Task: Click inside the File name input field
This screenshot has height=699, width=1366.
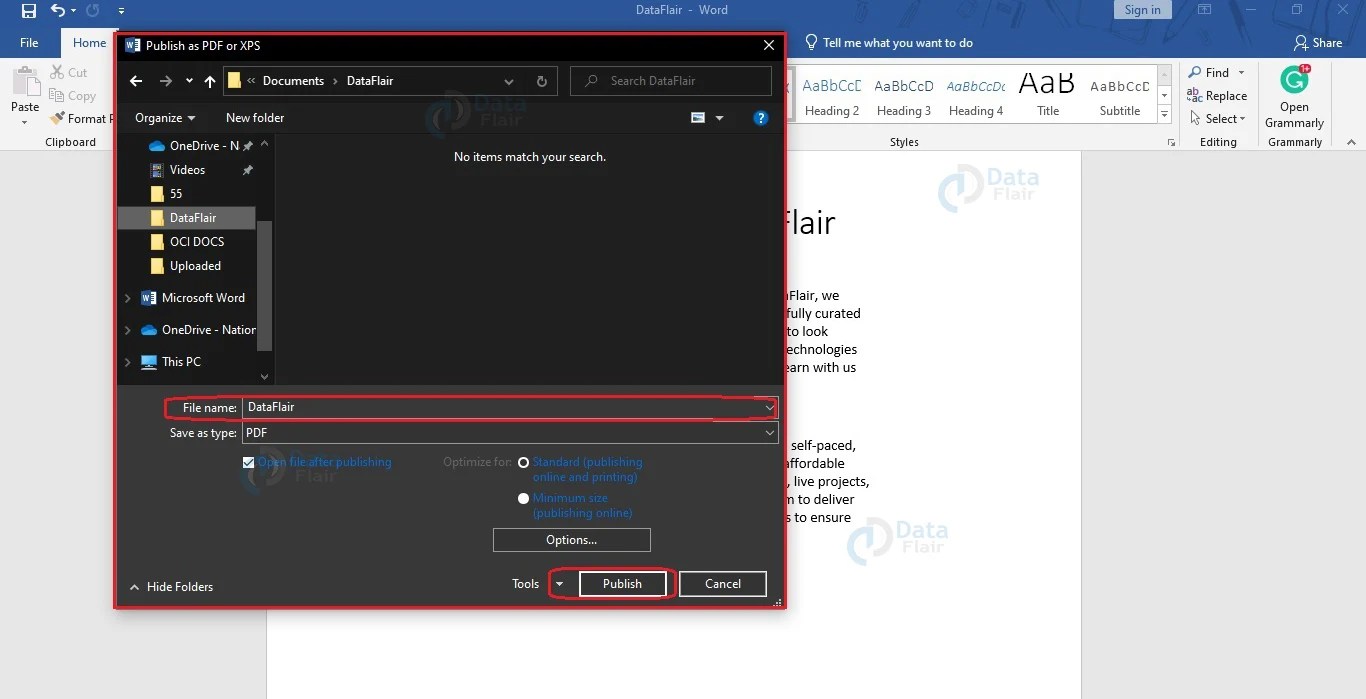Action: click(450, 407)
